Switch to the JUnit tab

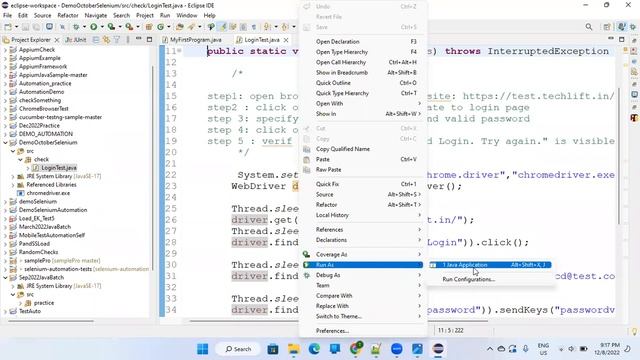tap(76, 40)
